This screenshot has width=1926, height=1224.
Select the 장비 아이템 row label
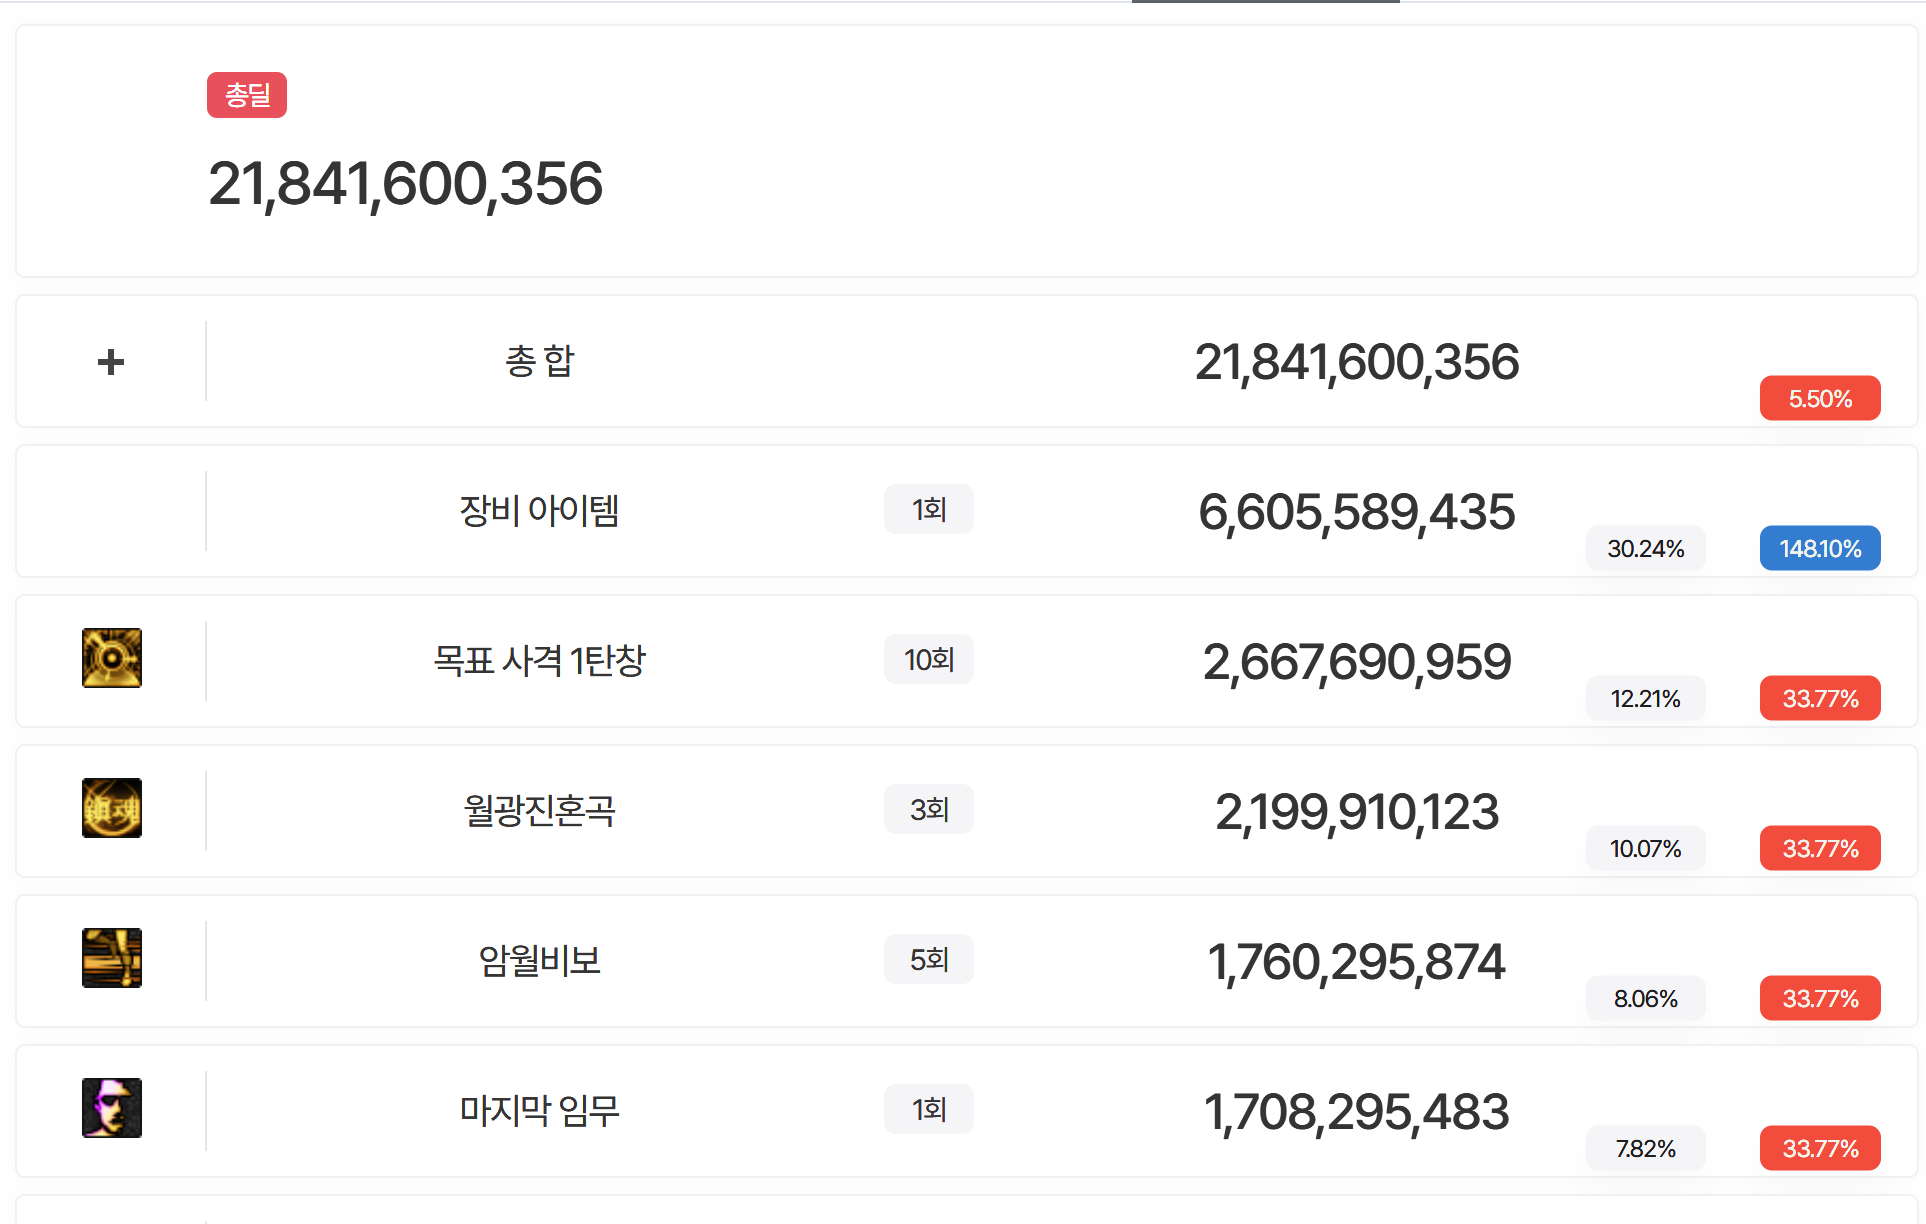(x=539, y=510)
